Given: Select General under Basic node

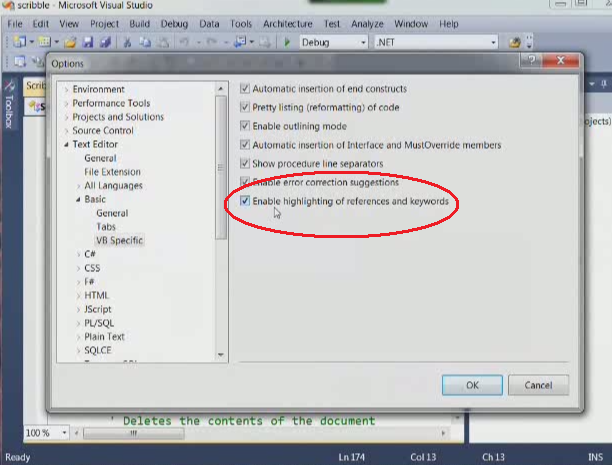Looking at the screenshot, I should tap(112, 213).
